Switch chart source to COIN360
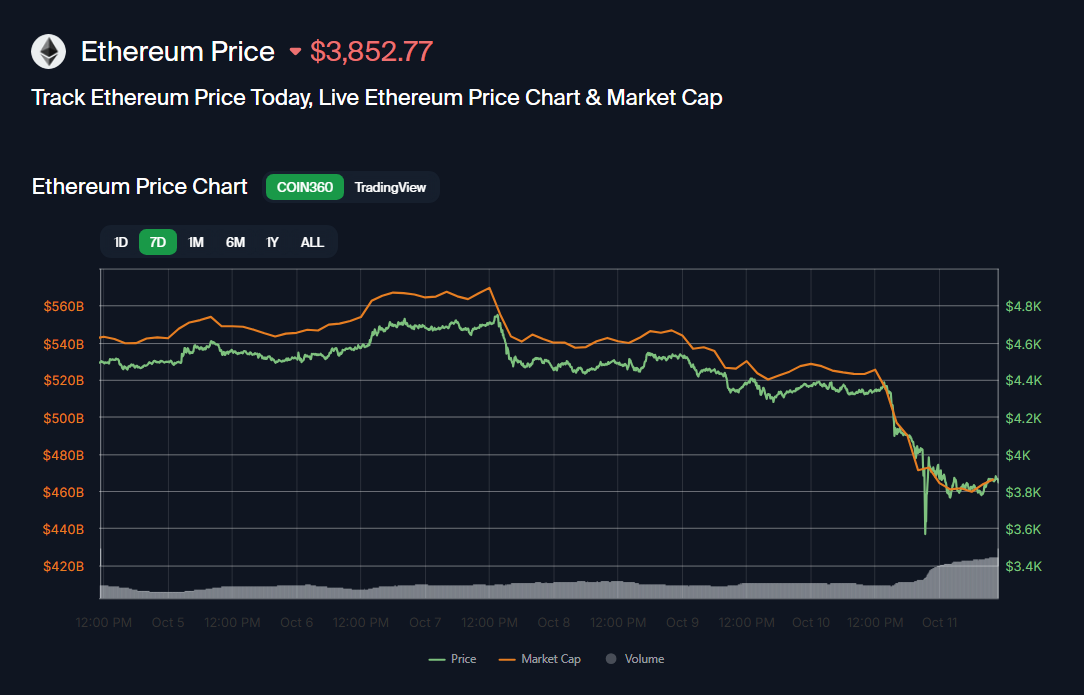 305,187
